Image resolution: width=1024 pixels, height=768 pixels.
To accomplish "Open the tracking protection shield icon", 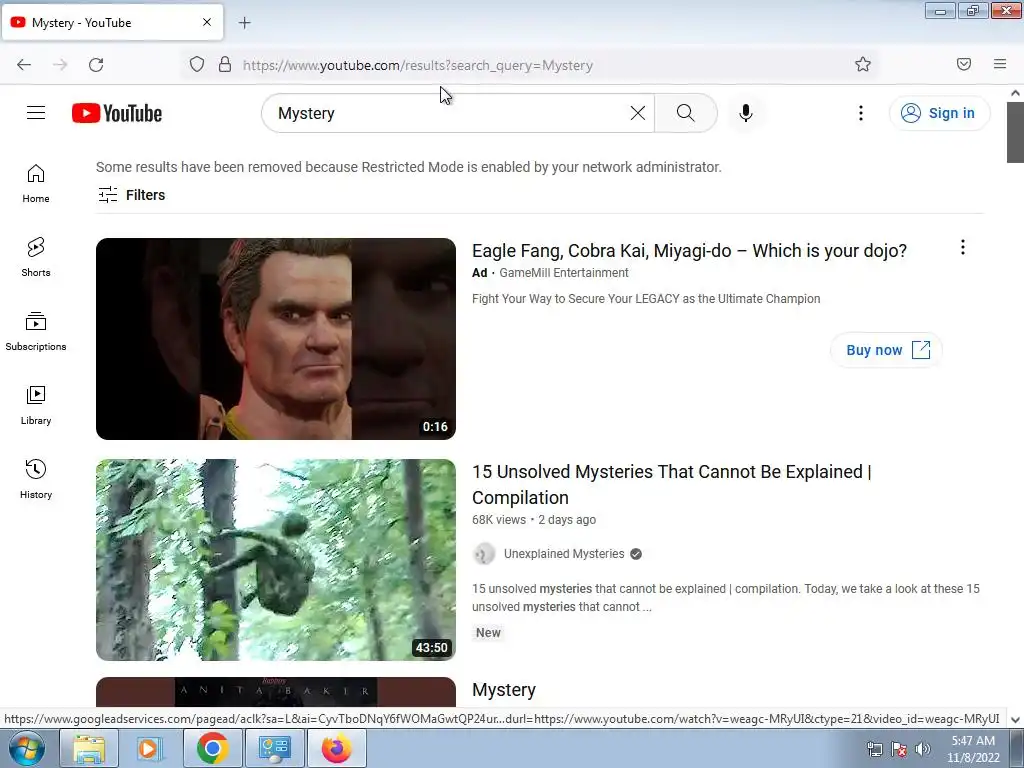I will click(x=197, y=64).
